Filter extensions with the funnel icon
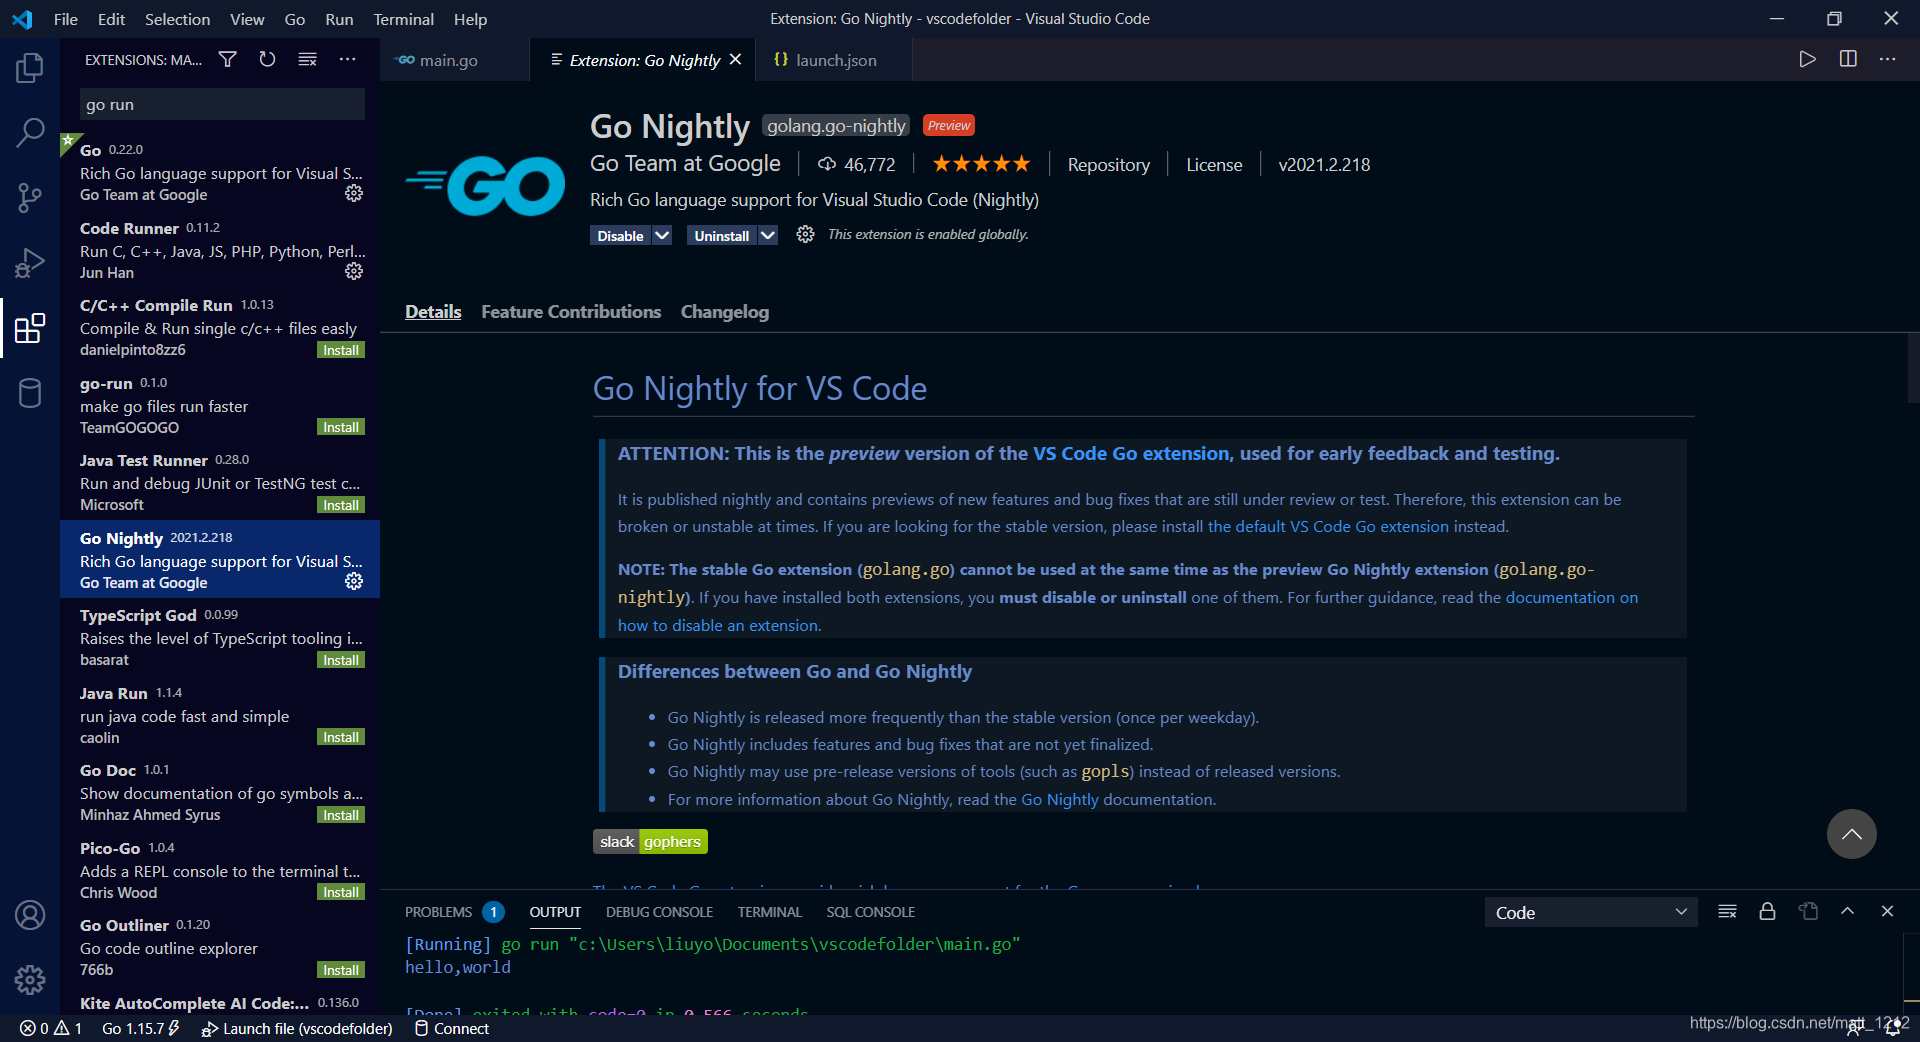This screenshot has width=1920, height=1042. [228, 60]
